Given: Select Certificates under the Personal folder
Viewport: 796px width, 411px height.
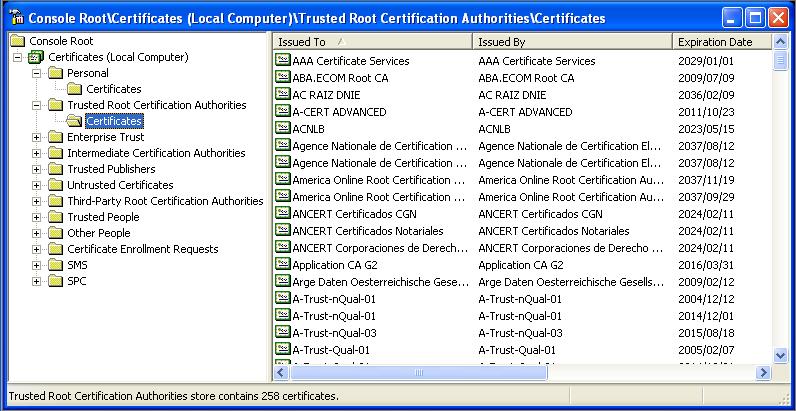Looking at the screenshot, I should pyautogui.click(x=114, y=89).
